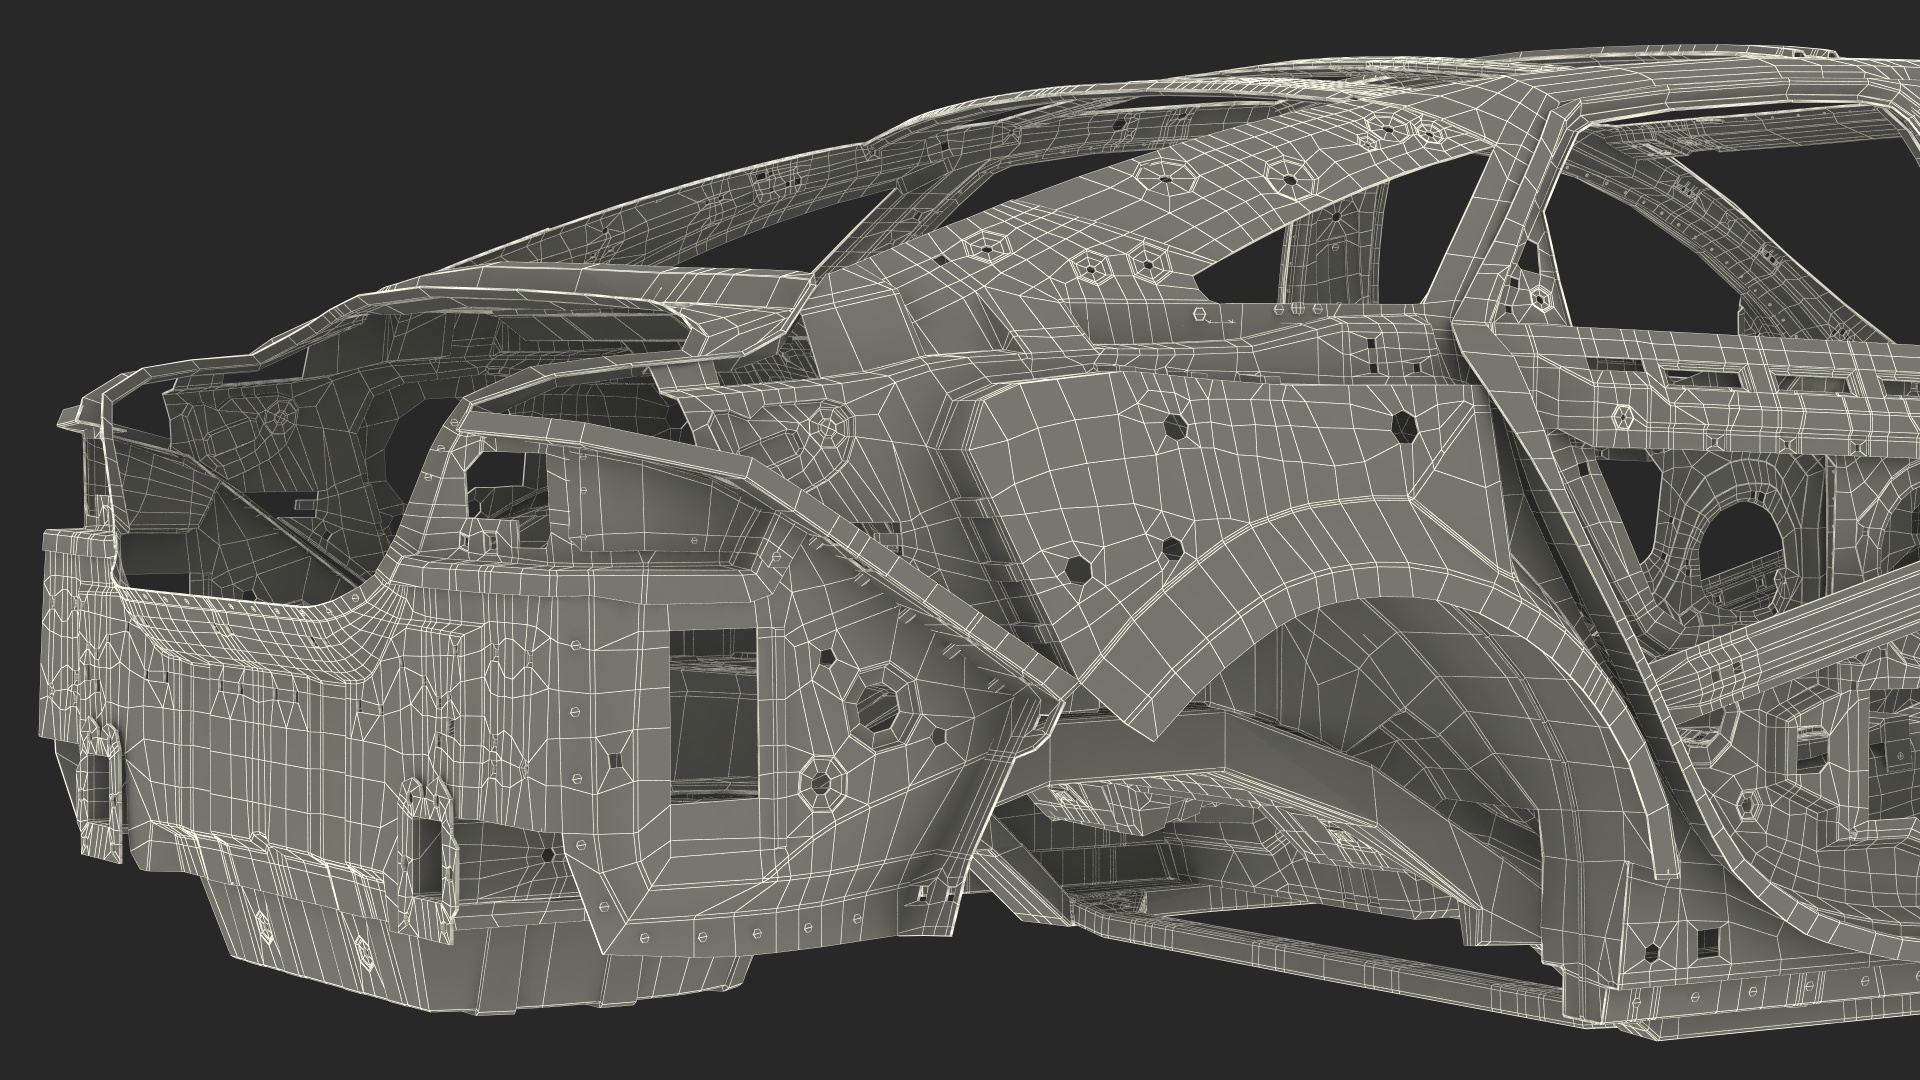Click the large octagonal hole on rear quarter panel
The image size is (1920, 1080).
click(x=878, y=708)
